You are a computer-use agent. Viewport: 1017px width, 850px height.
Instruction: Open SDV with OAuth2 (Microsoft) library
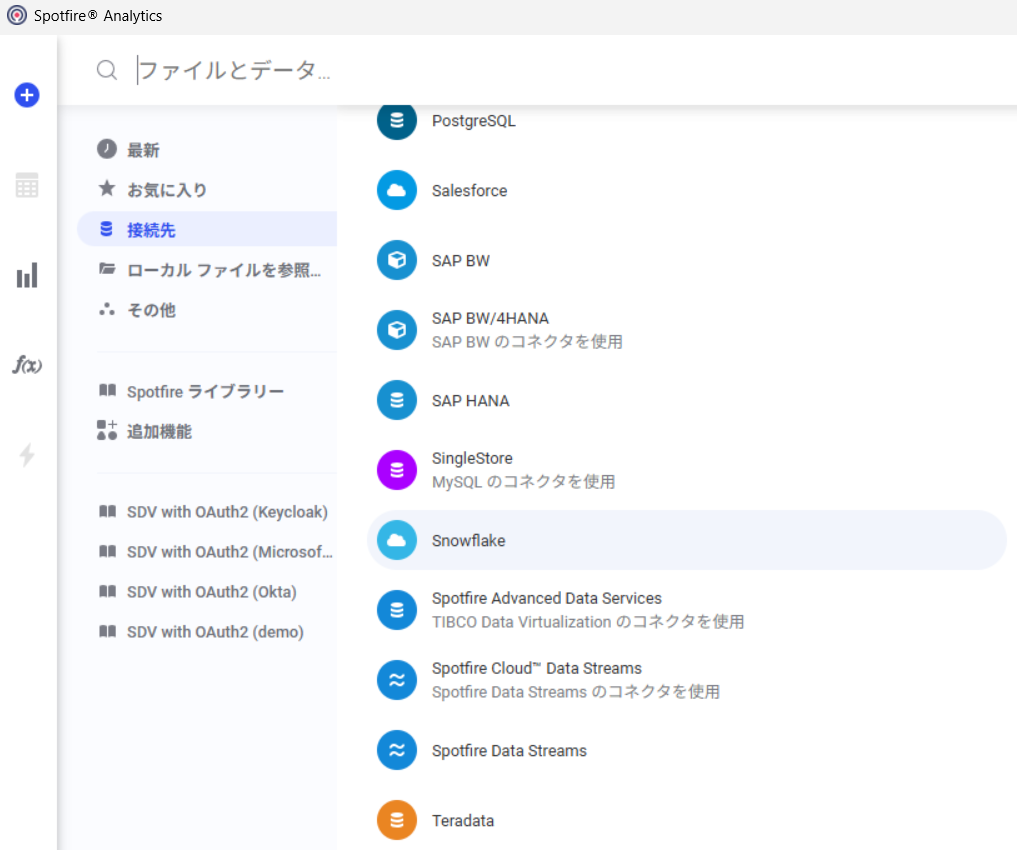(x=207, y=552)
